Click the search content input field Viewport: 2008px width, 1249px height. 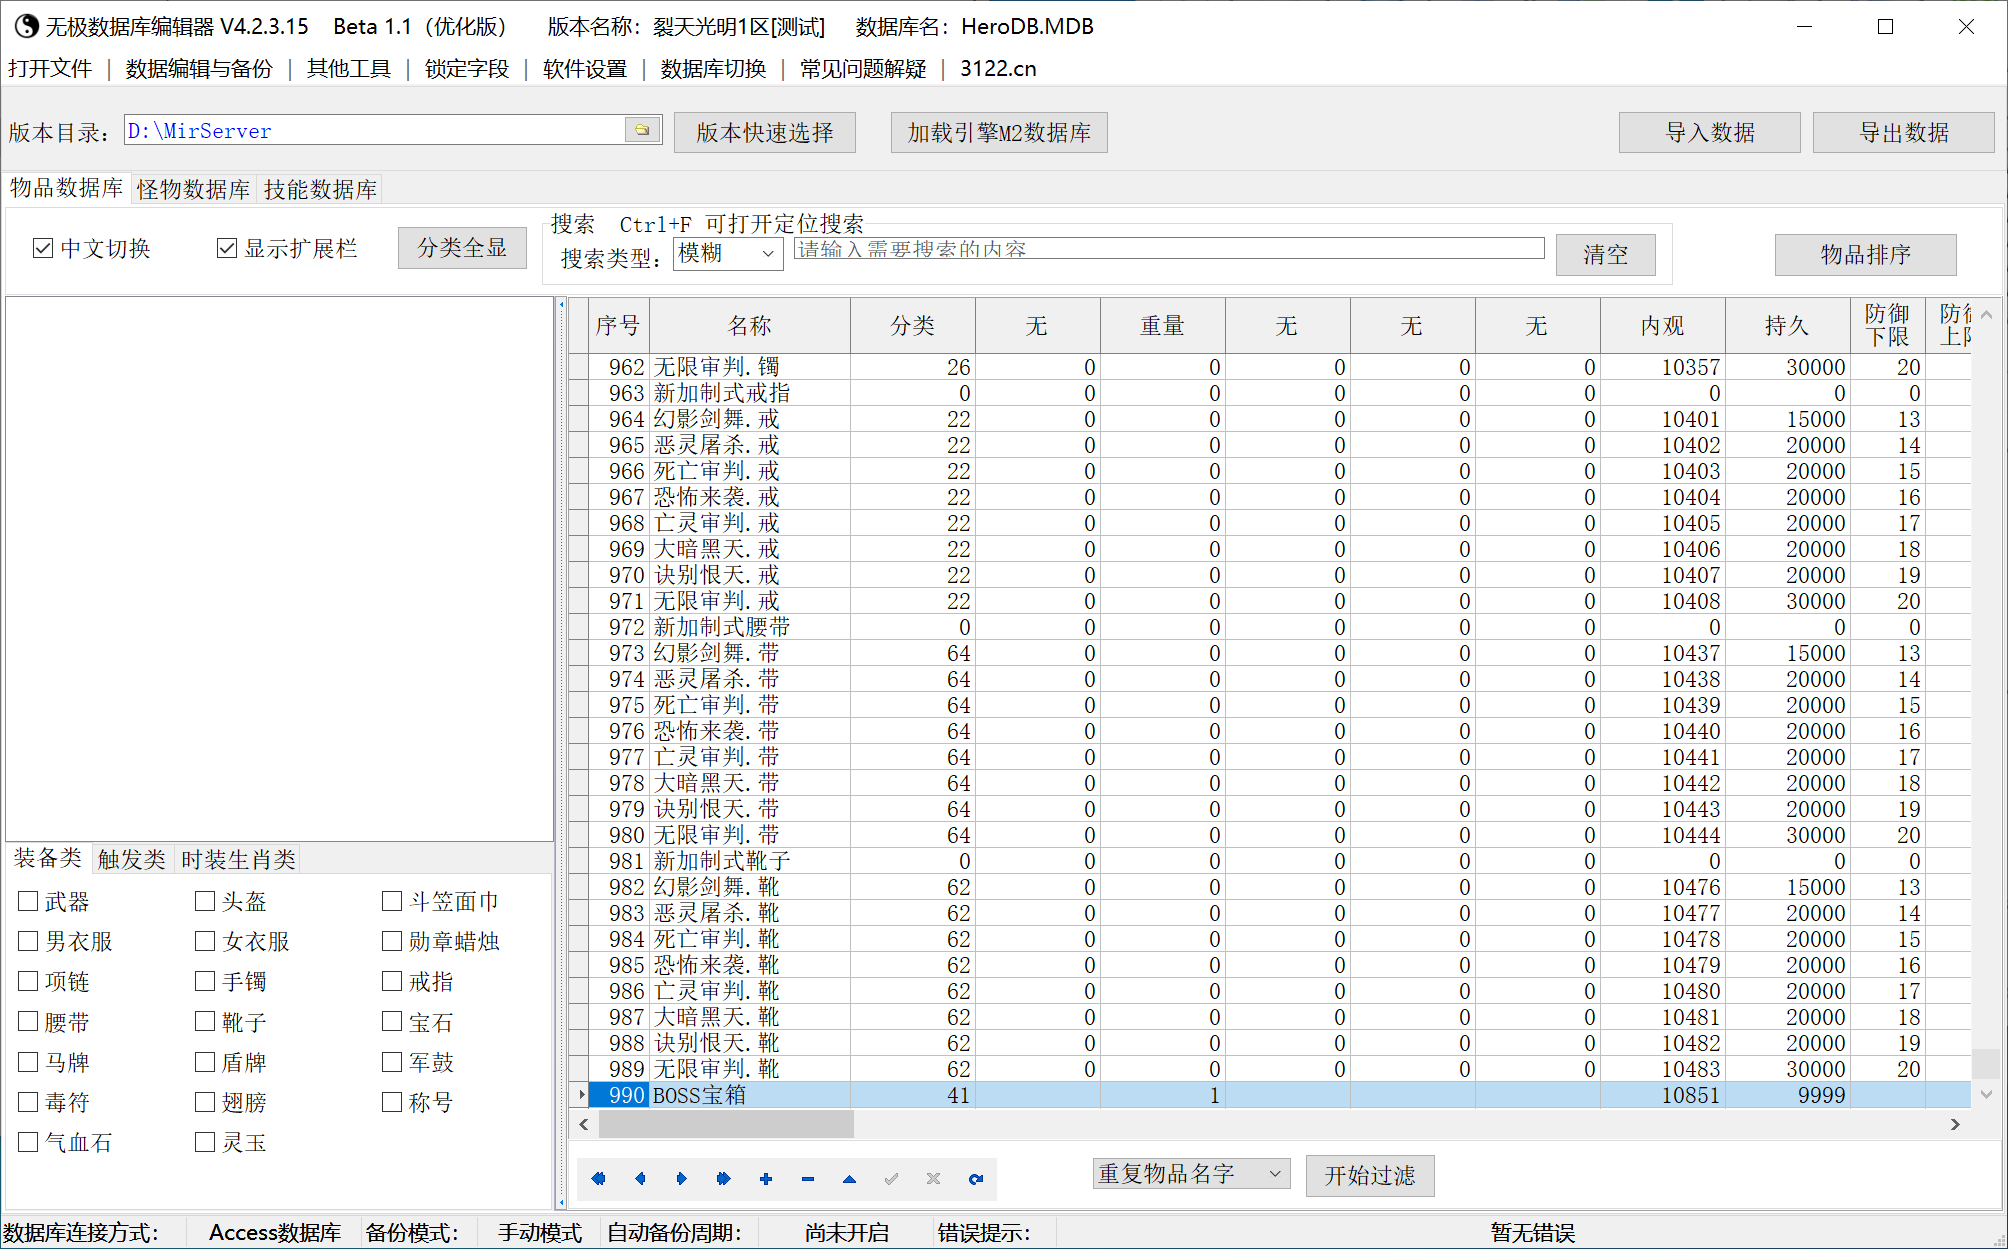point(1169,249)
